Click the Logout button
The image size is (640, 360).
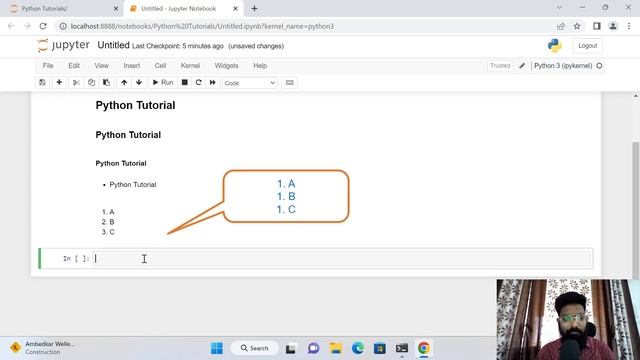click(x=587, y=46)
